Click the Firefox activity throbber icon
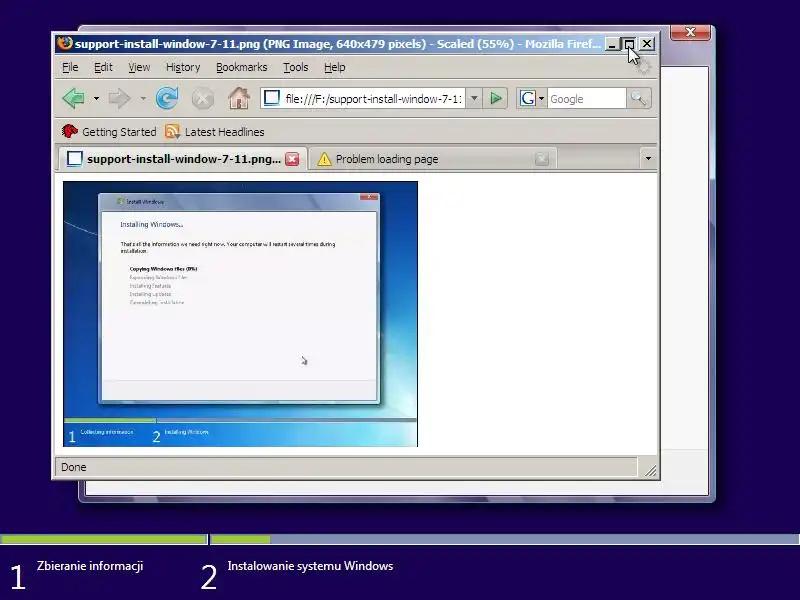The image size is (800, 600). click(643, 66)
